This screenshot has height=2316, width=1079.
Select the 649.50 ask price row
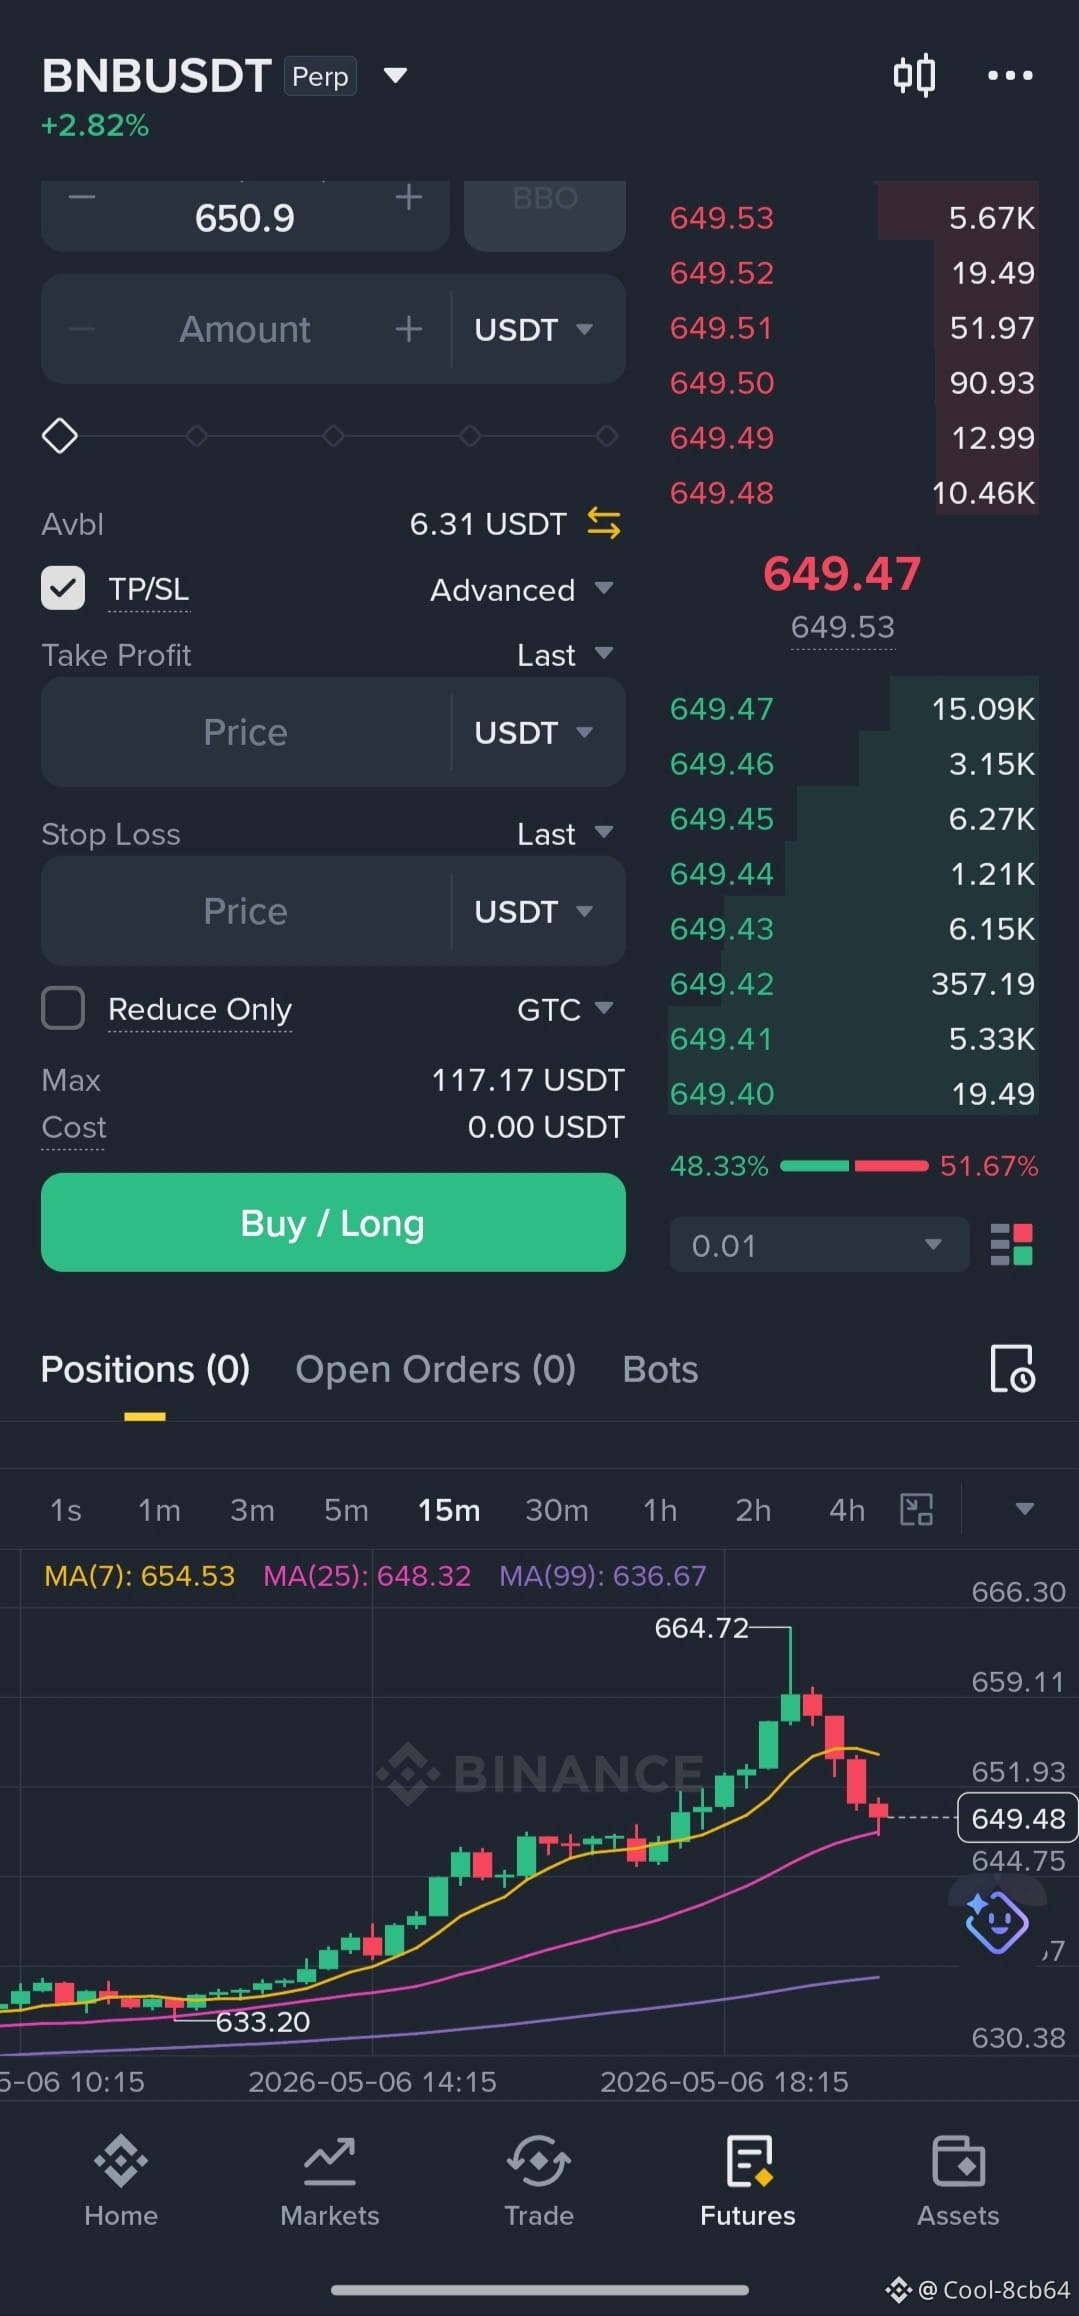853,382
